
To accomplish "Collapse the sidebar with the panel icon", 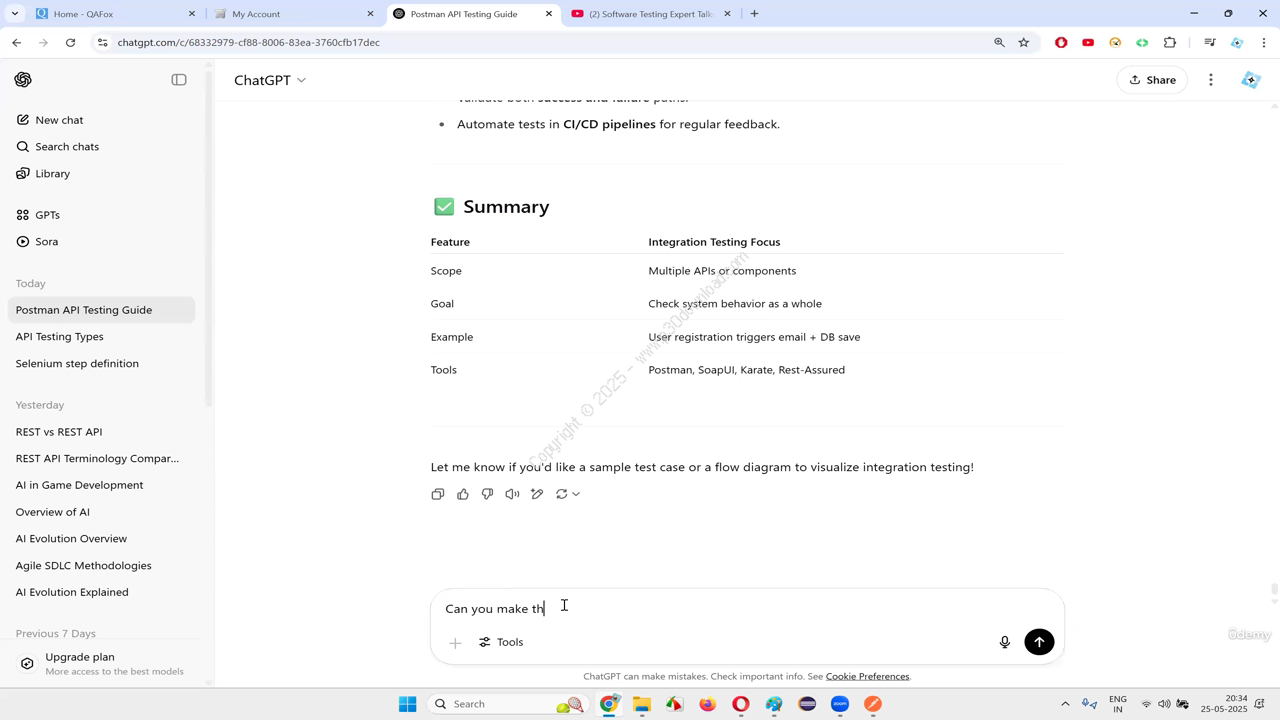I will (x=179, y=80).
